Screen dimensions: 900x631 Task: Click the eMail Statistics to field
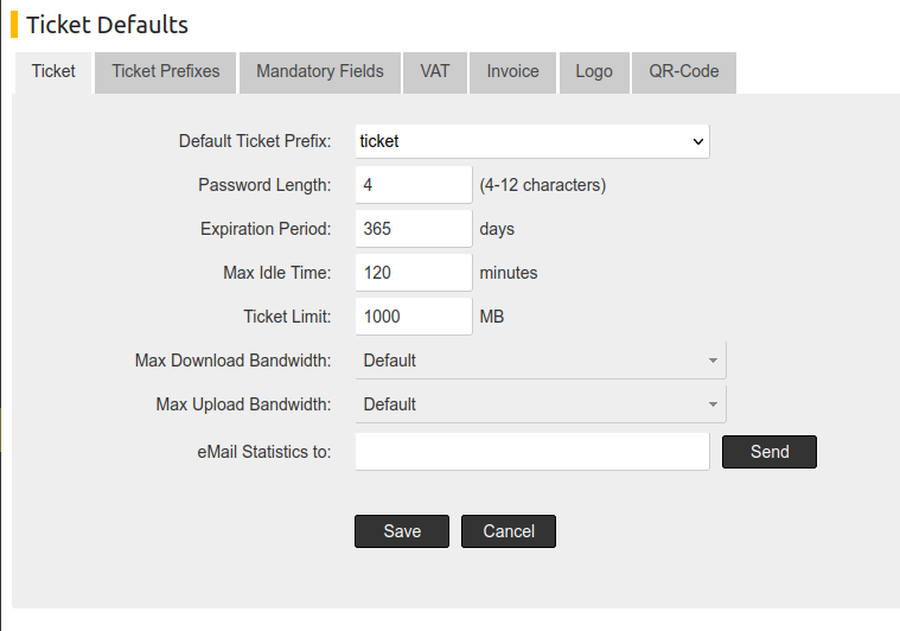click(x=531, y=451)
